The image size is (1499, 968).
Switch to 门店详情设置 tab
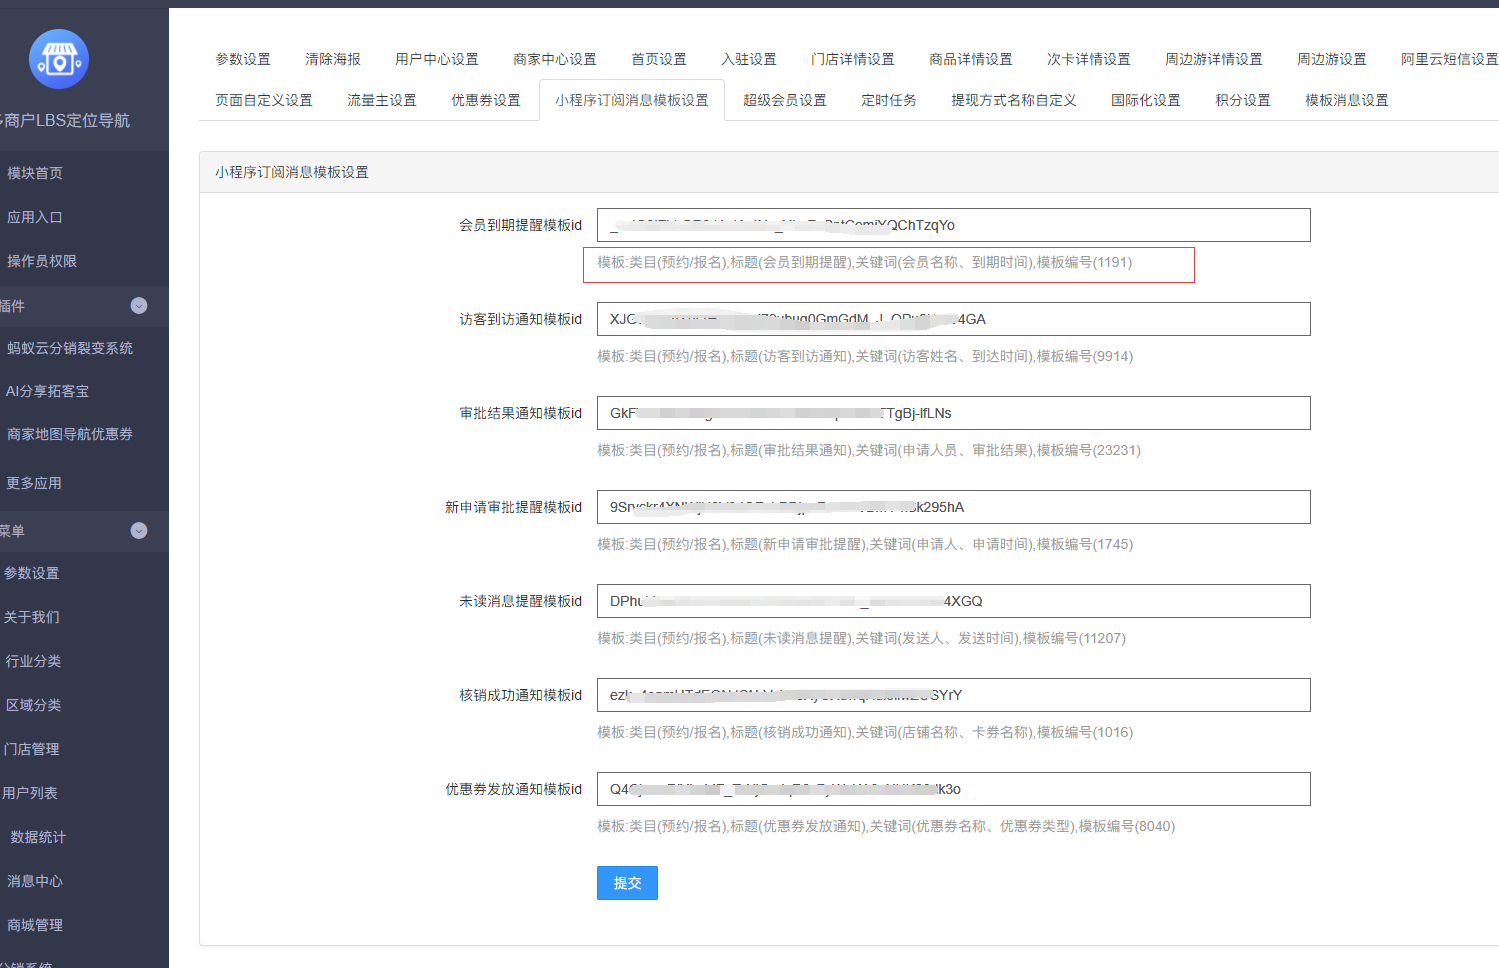click(853, 59)
